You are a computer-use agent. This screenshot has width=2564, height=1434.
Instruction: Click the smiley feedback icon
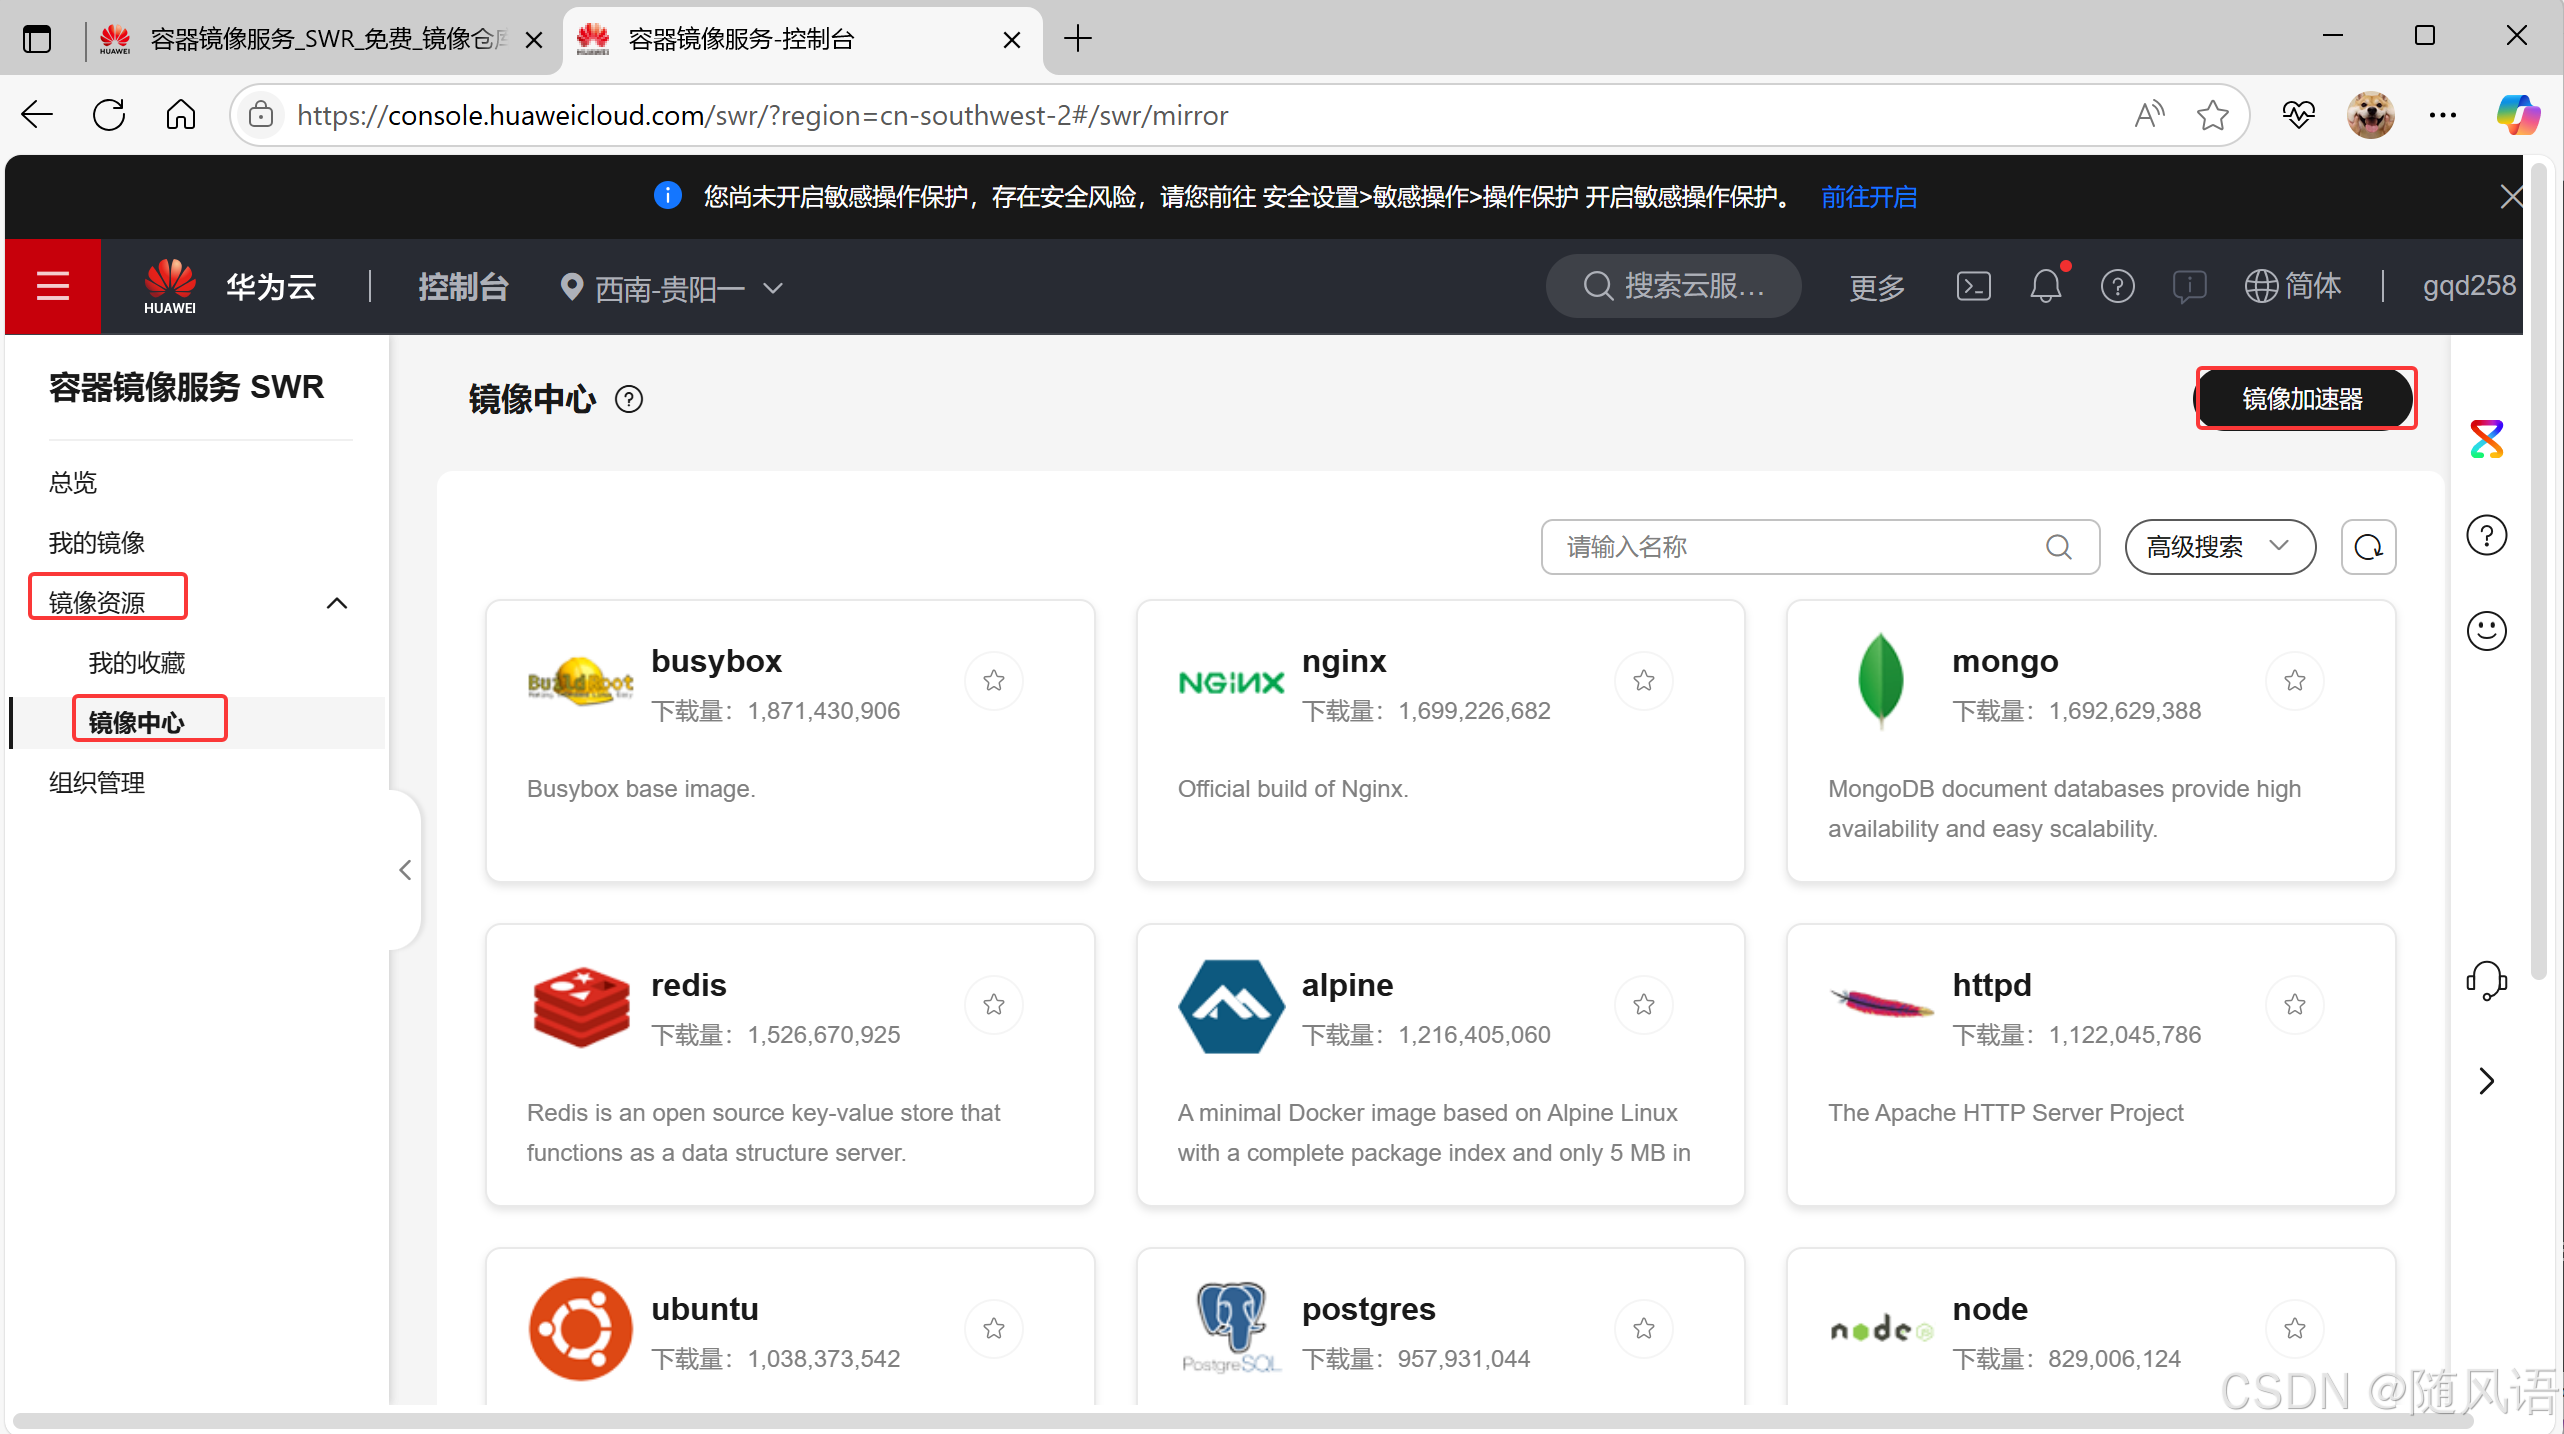tap(2486, 631)
